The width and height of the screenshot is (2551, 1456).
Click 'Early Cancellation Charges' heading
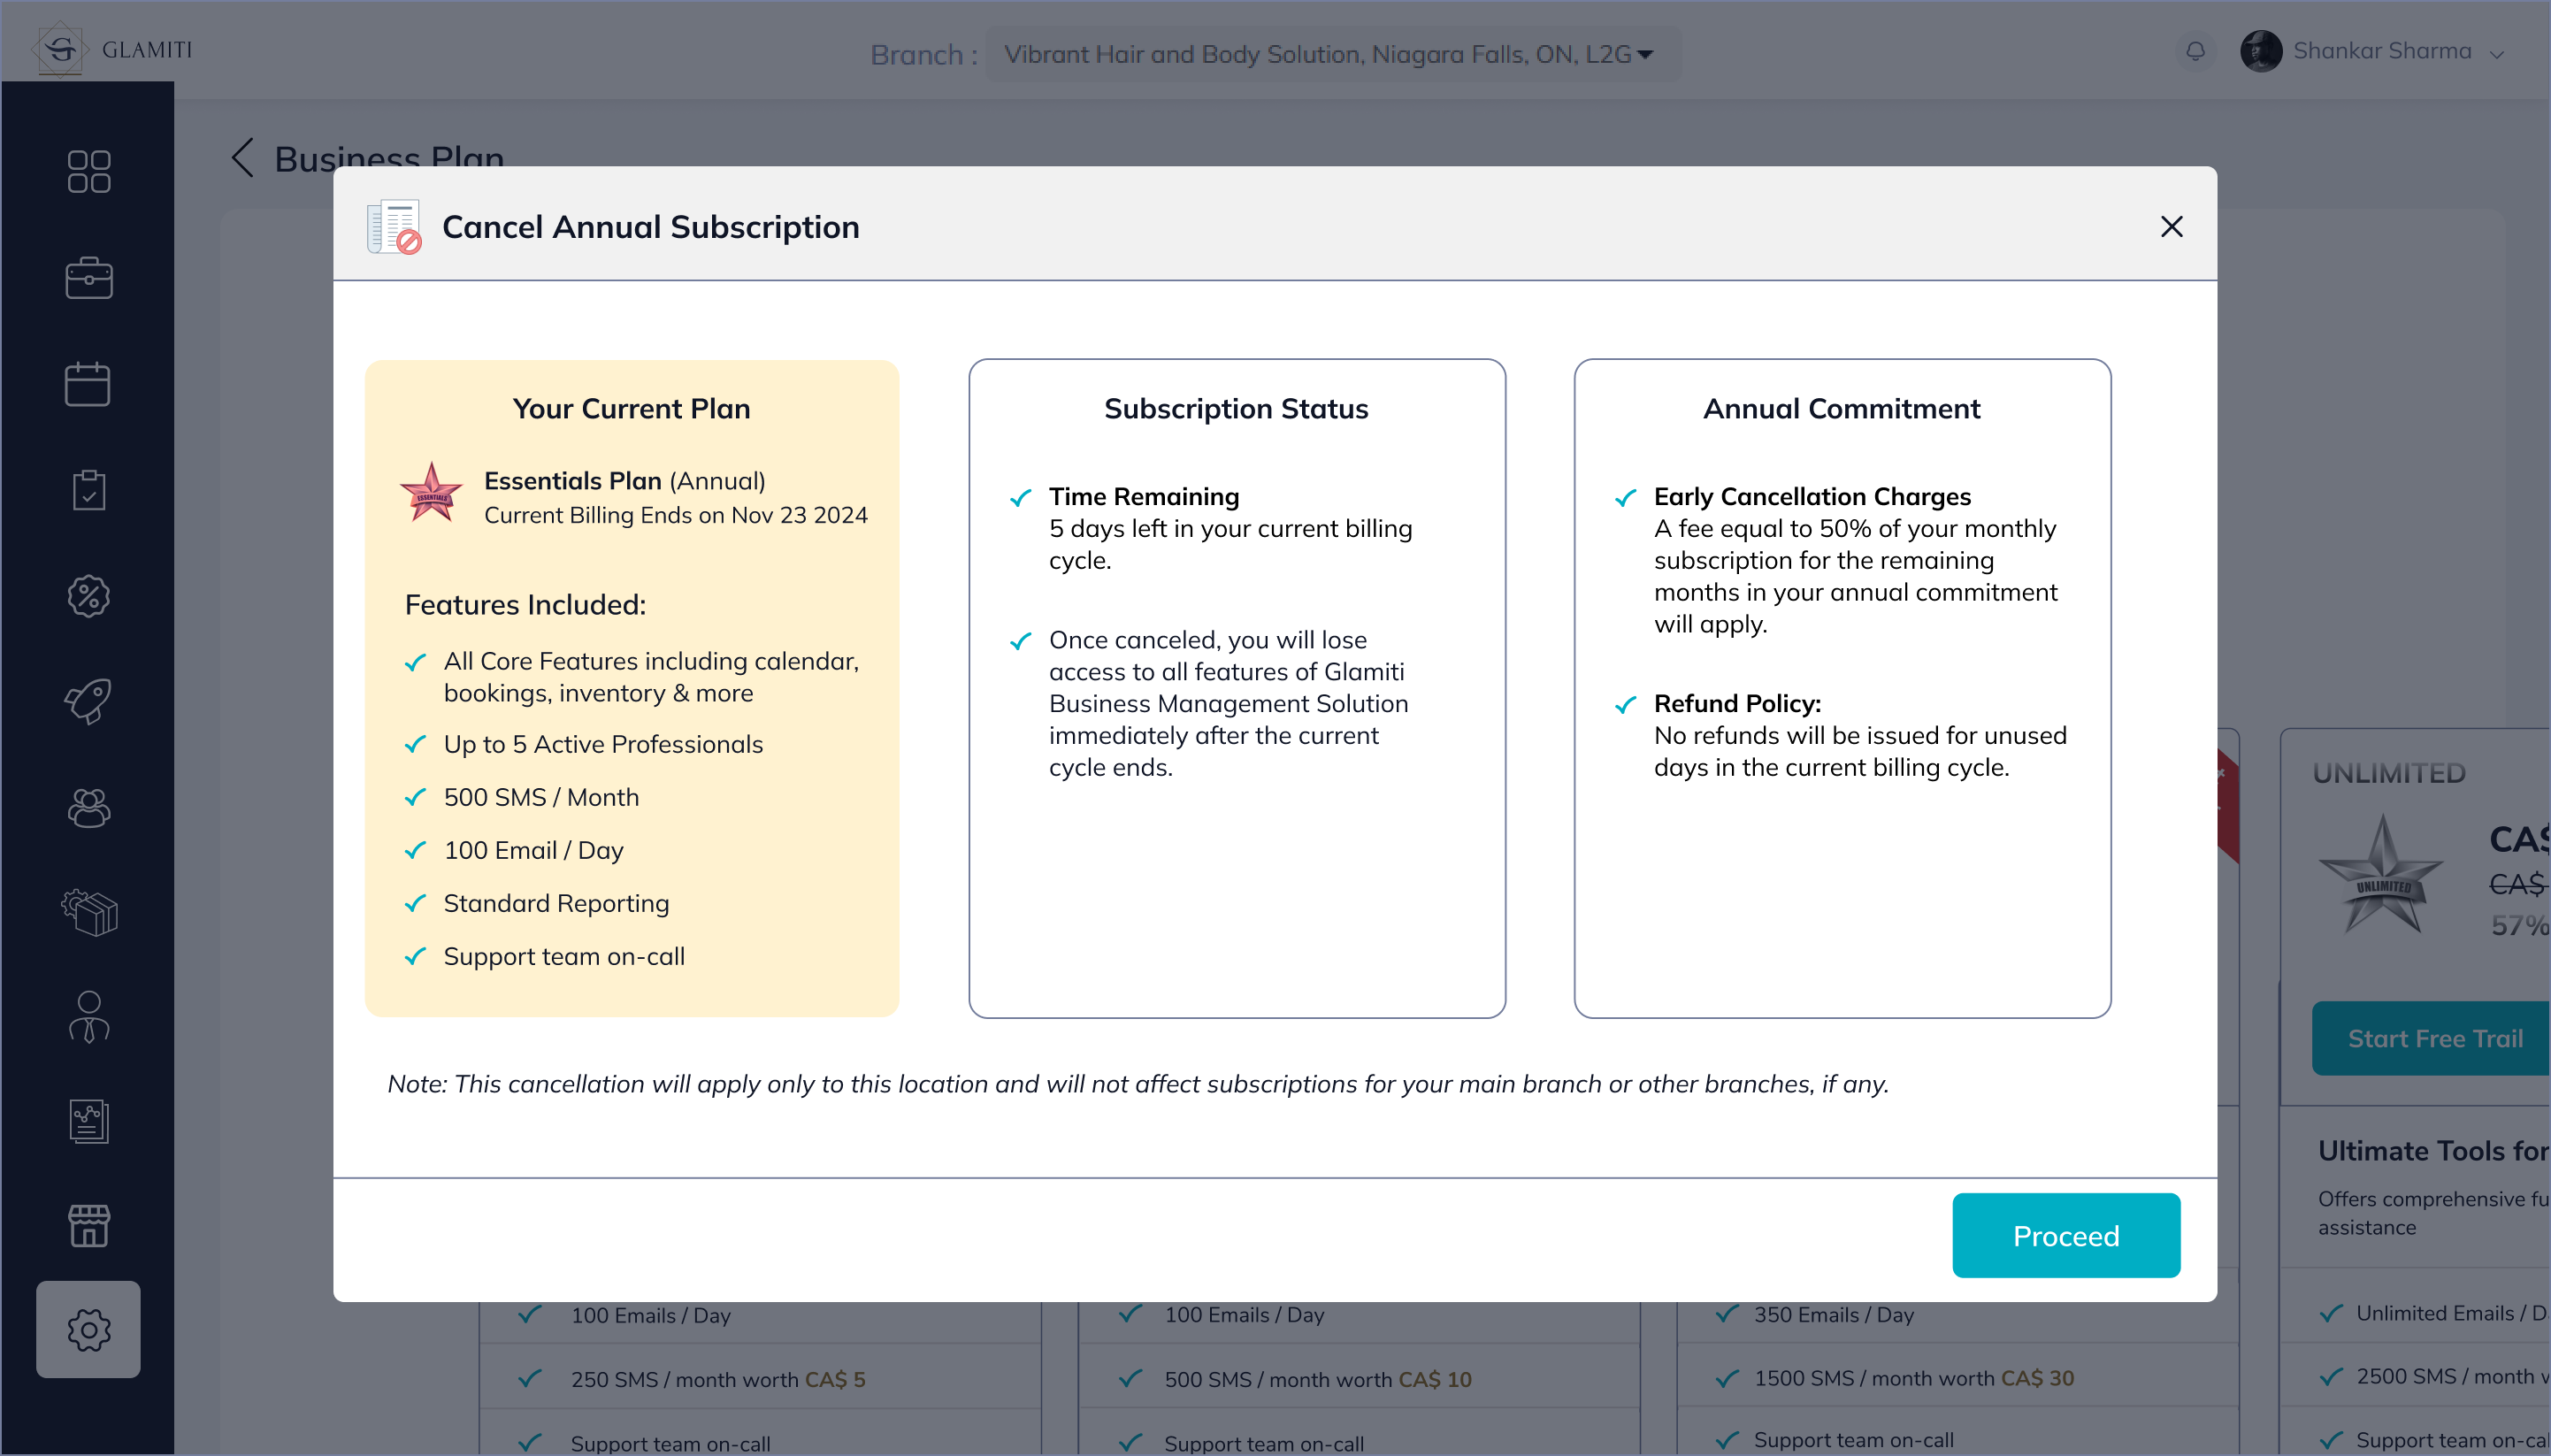point(1812,496)
